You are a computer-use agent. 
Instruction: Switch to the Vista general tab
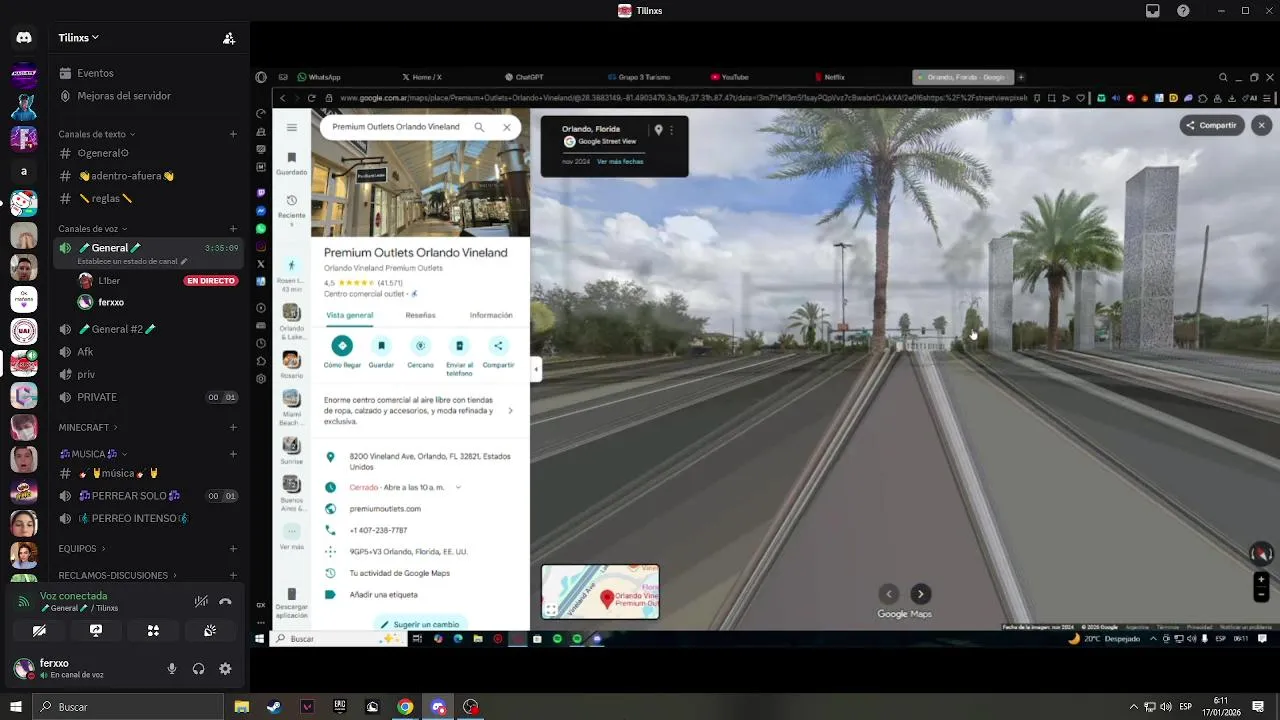coord(349,315)
